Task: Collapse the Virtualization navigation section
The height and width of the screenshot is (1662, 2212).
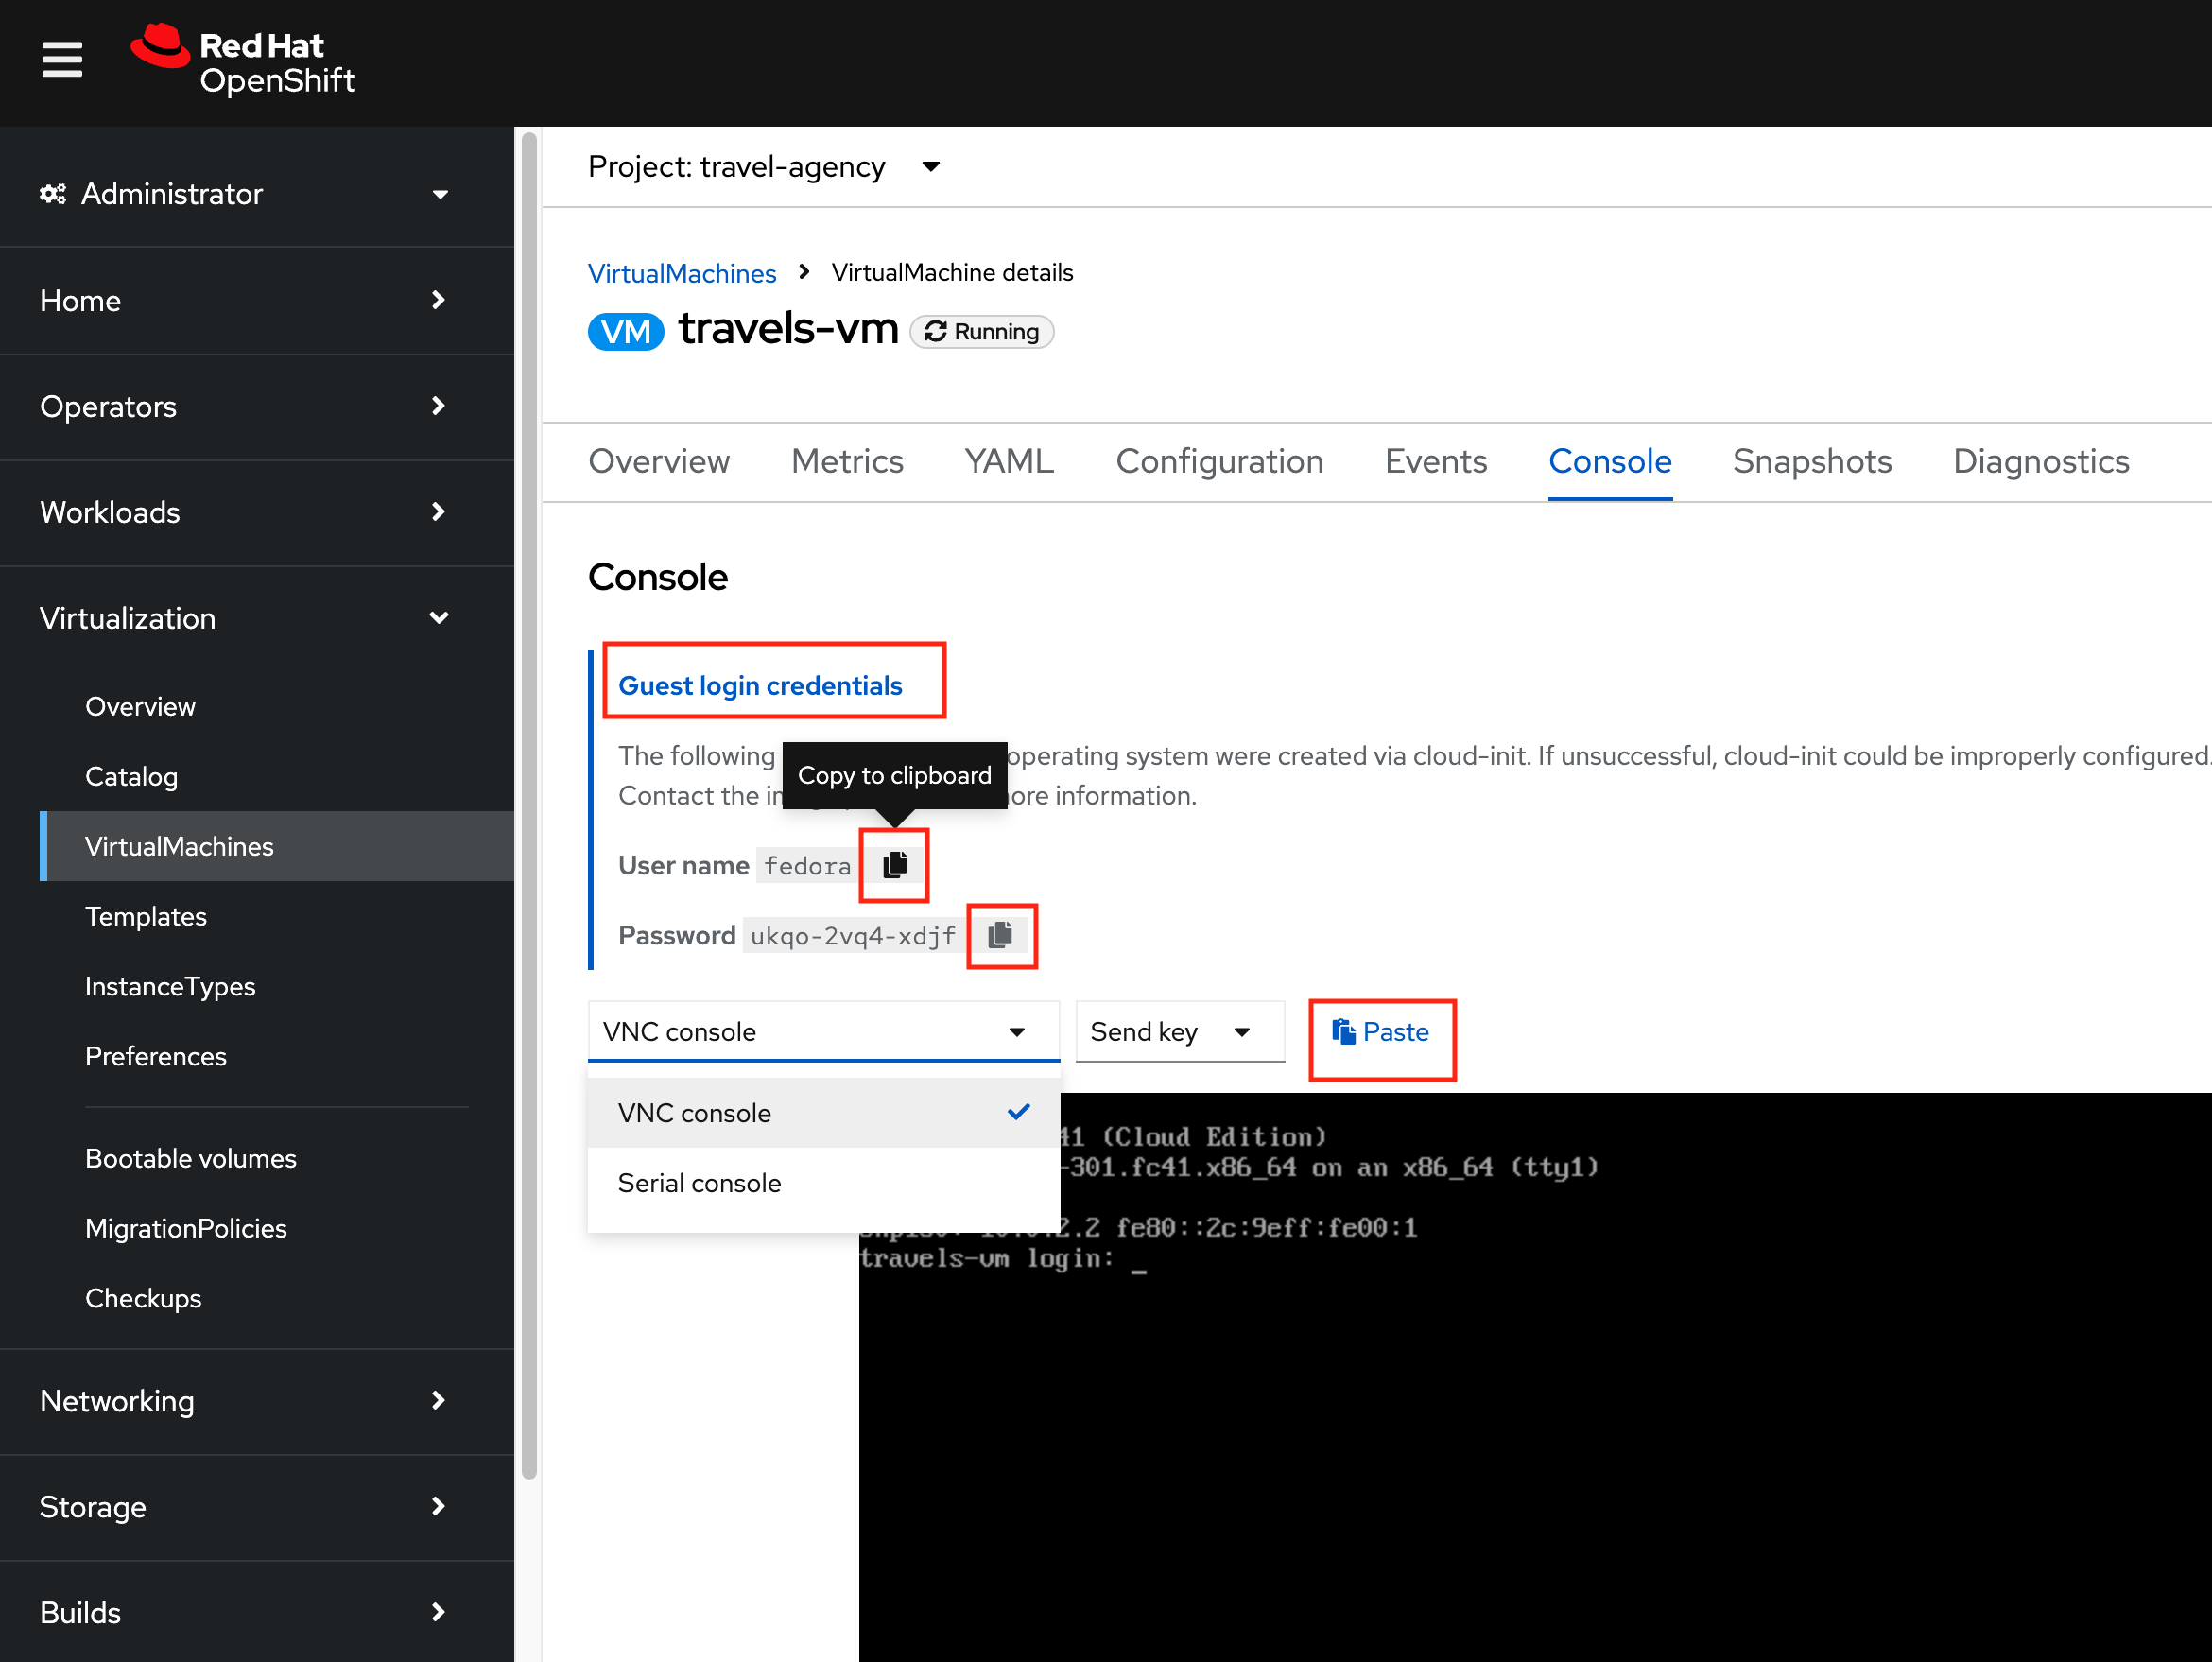Action: (257, 618)
